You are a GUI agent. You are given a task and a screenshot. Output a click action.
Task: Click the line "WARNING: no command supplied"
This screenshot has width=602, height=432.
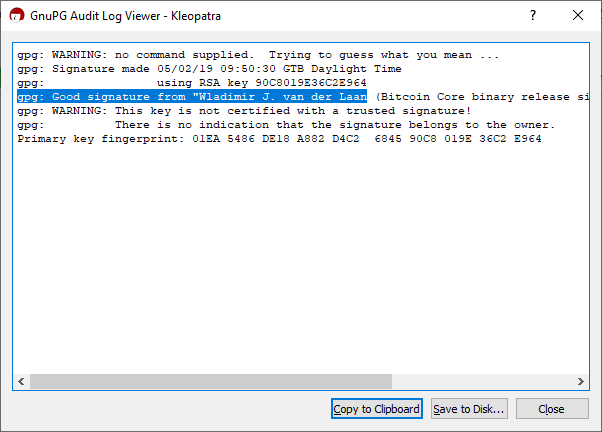click(258, 55)
